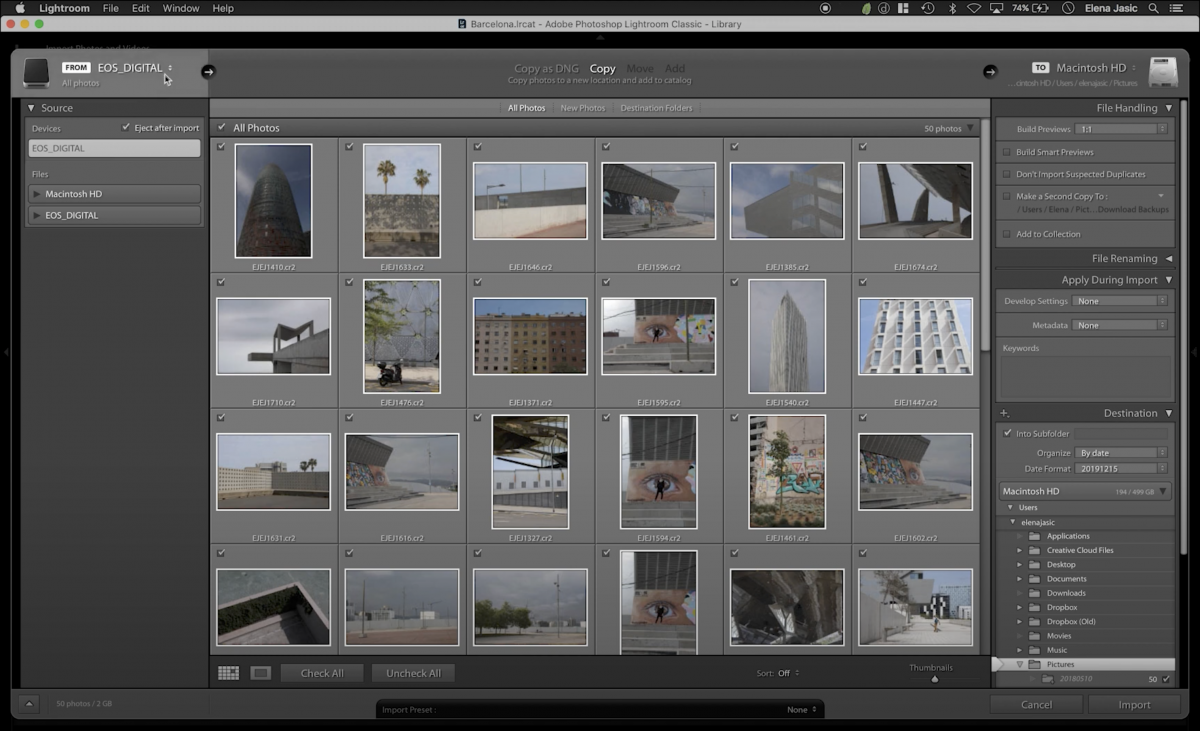Screen dimensions: 1200x731
Task: Click the Macintosh HD destination drive icon
Action: click(1163, 72)
